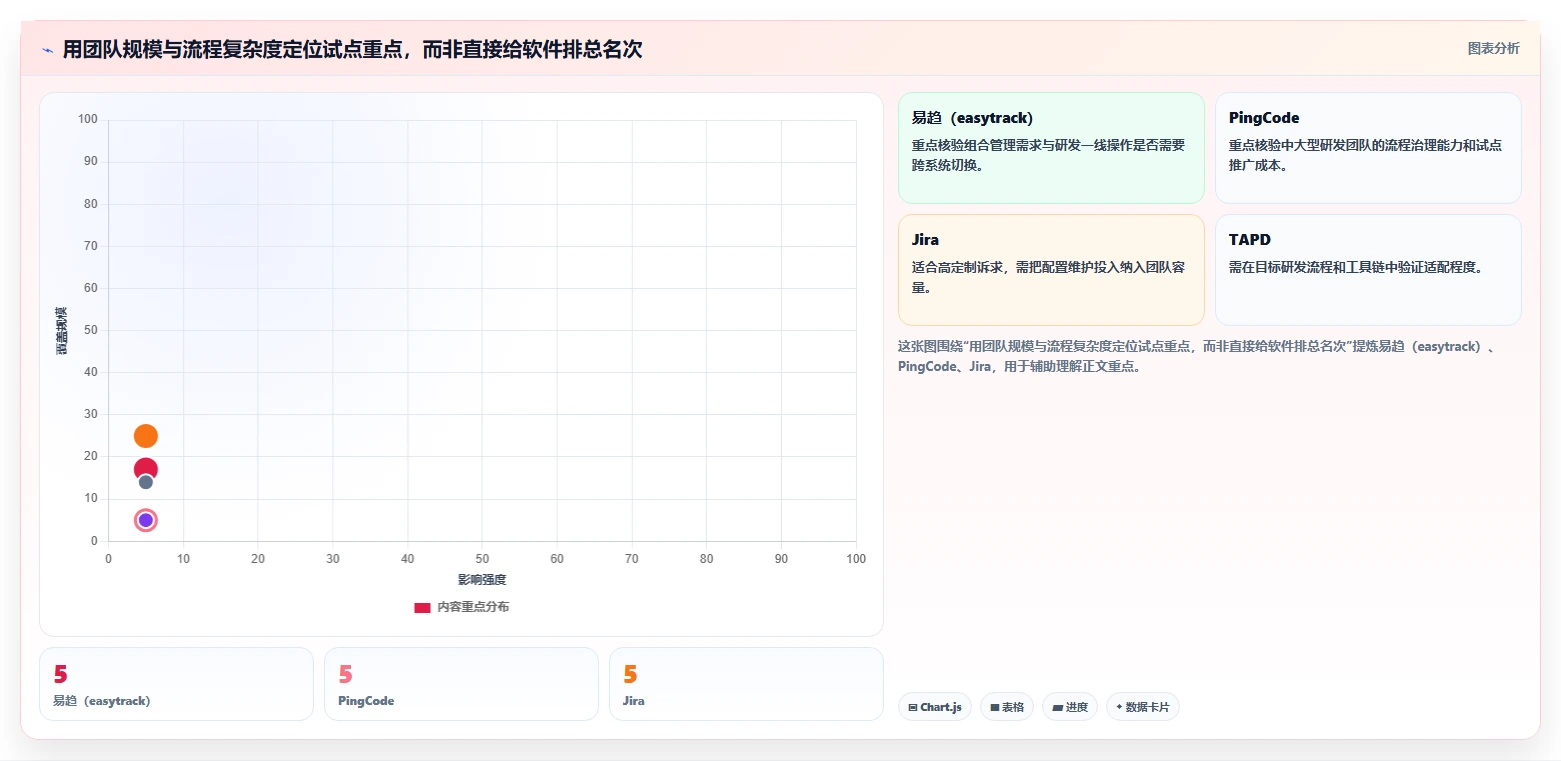The width and height of the screenshot is (1561, 761).
Task: Select the purple bubble with pink ring
Action: click(146, 520)
